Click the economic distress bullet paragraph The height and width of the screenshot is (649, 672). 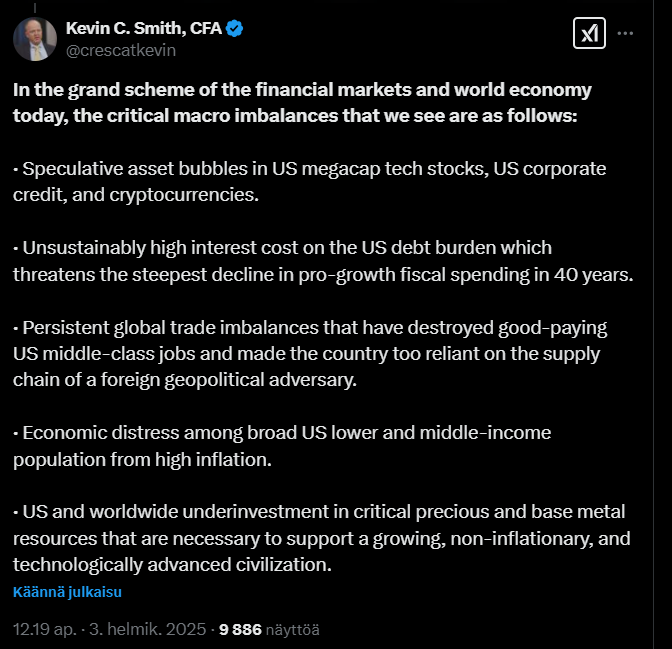[x=282, y=446]
